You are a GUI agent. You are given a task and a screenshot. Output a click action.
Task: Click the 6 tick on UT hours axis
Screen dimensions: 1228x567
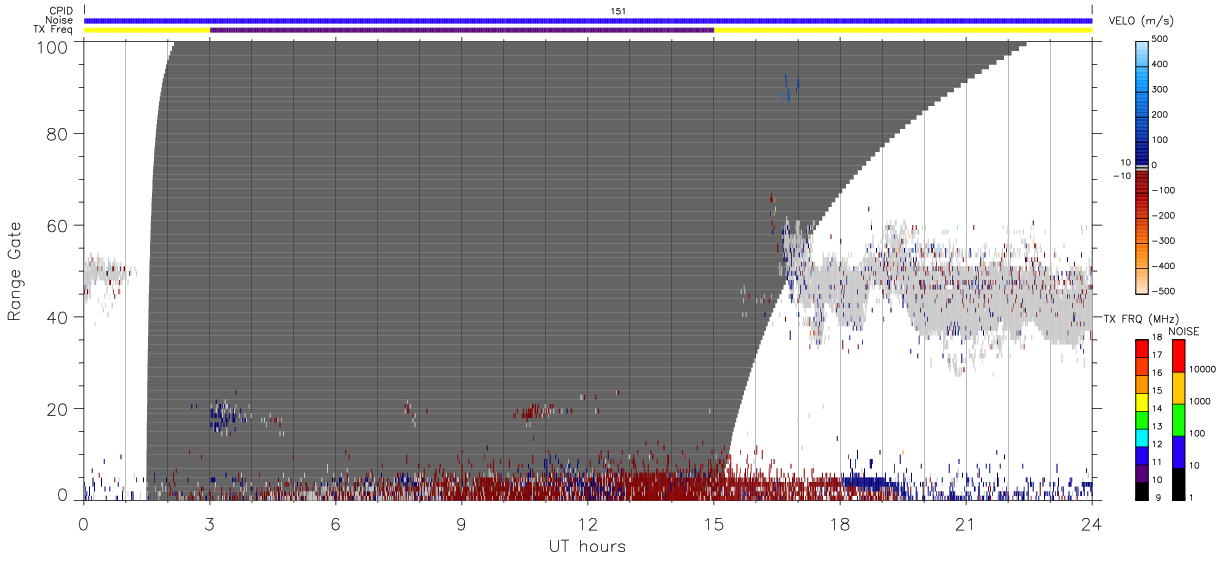coord(336,523)
